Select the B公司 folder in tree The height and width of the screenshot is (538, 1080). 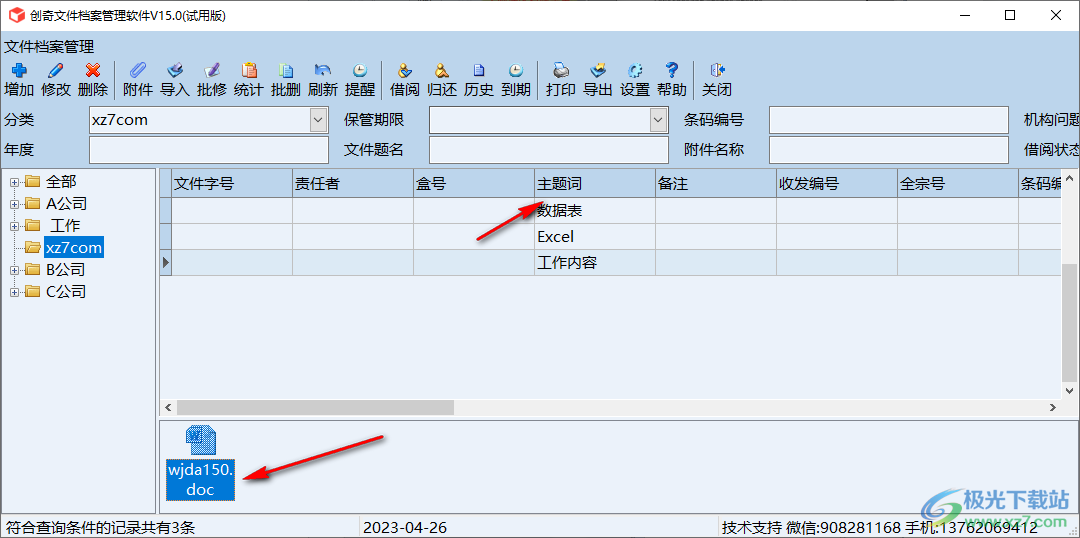point(65,270)
